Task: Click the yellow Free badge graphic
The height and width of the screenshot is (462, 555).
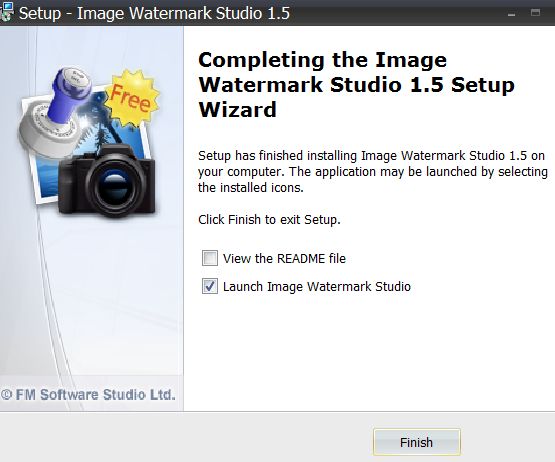Action: (x=133, y=98)
